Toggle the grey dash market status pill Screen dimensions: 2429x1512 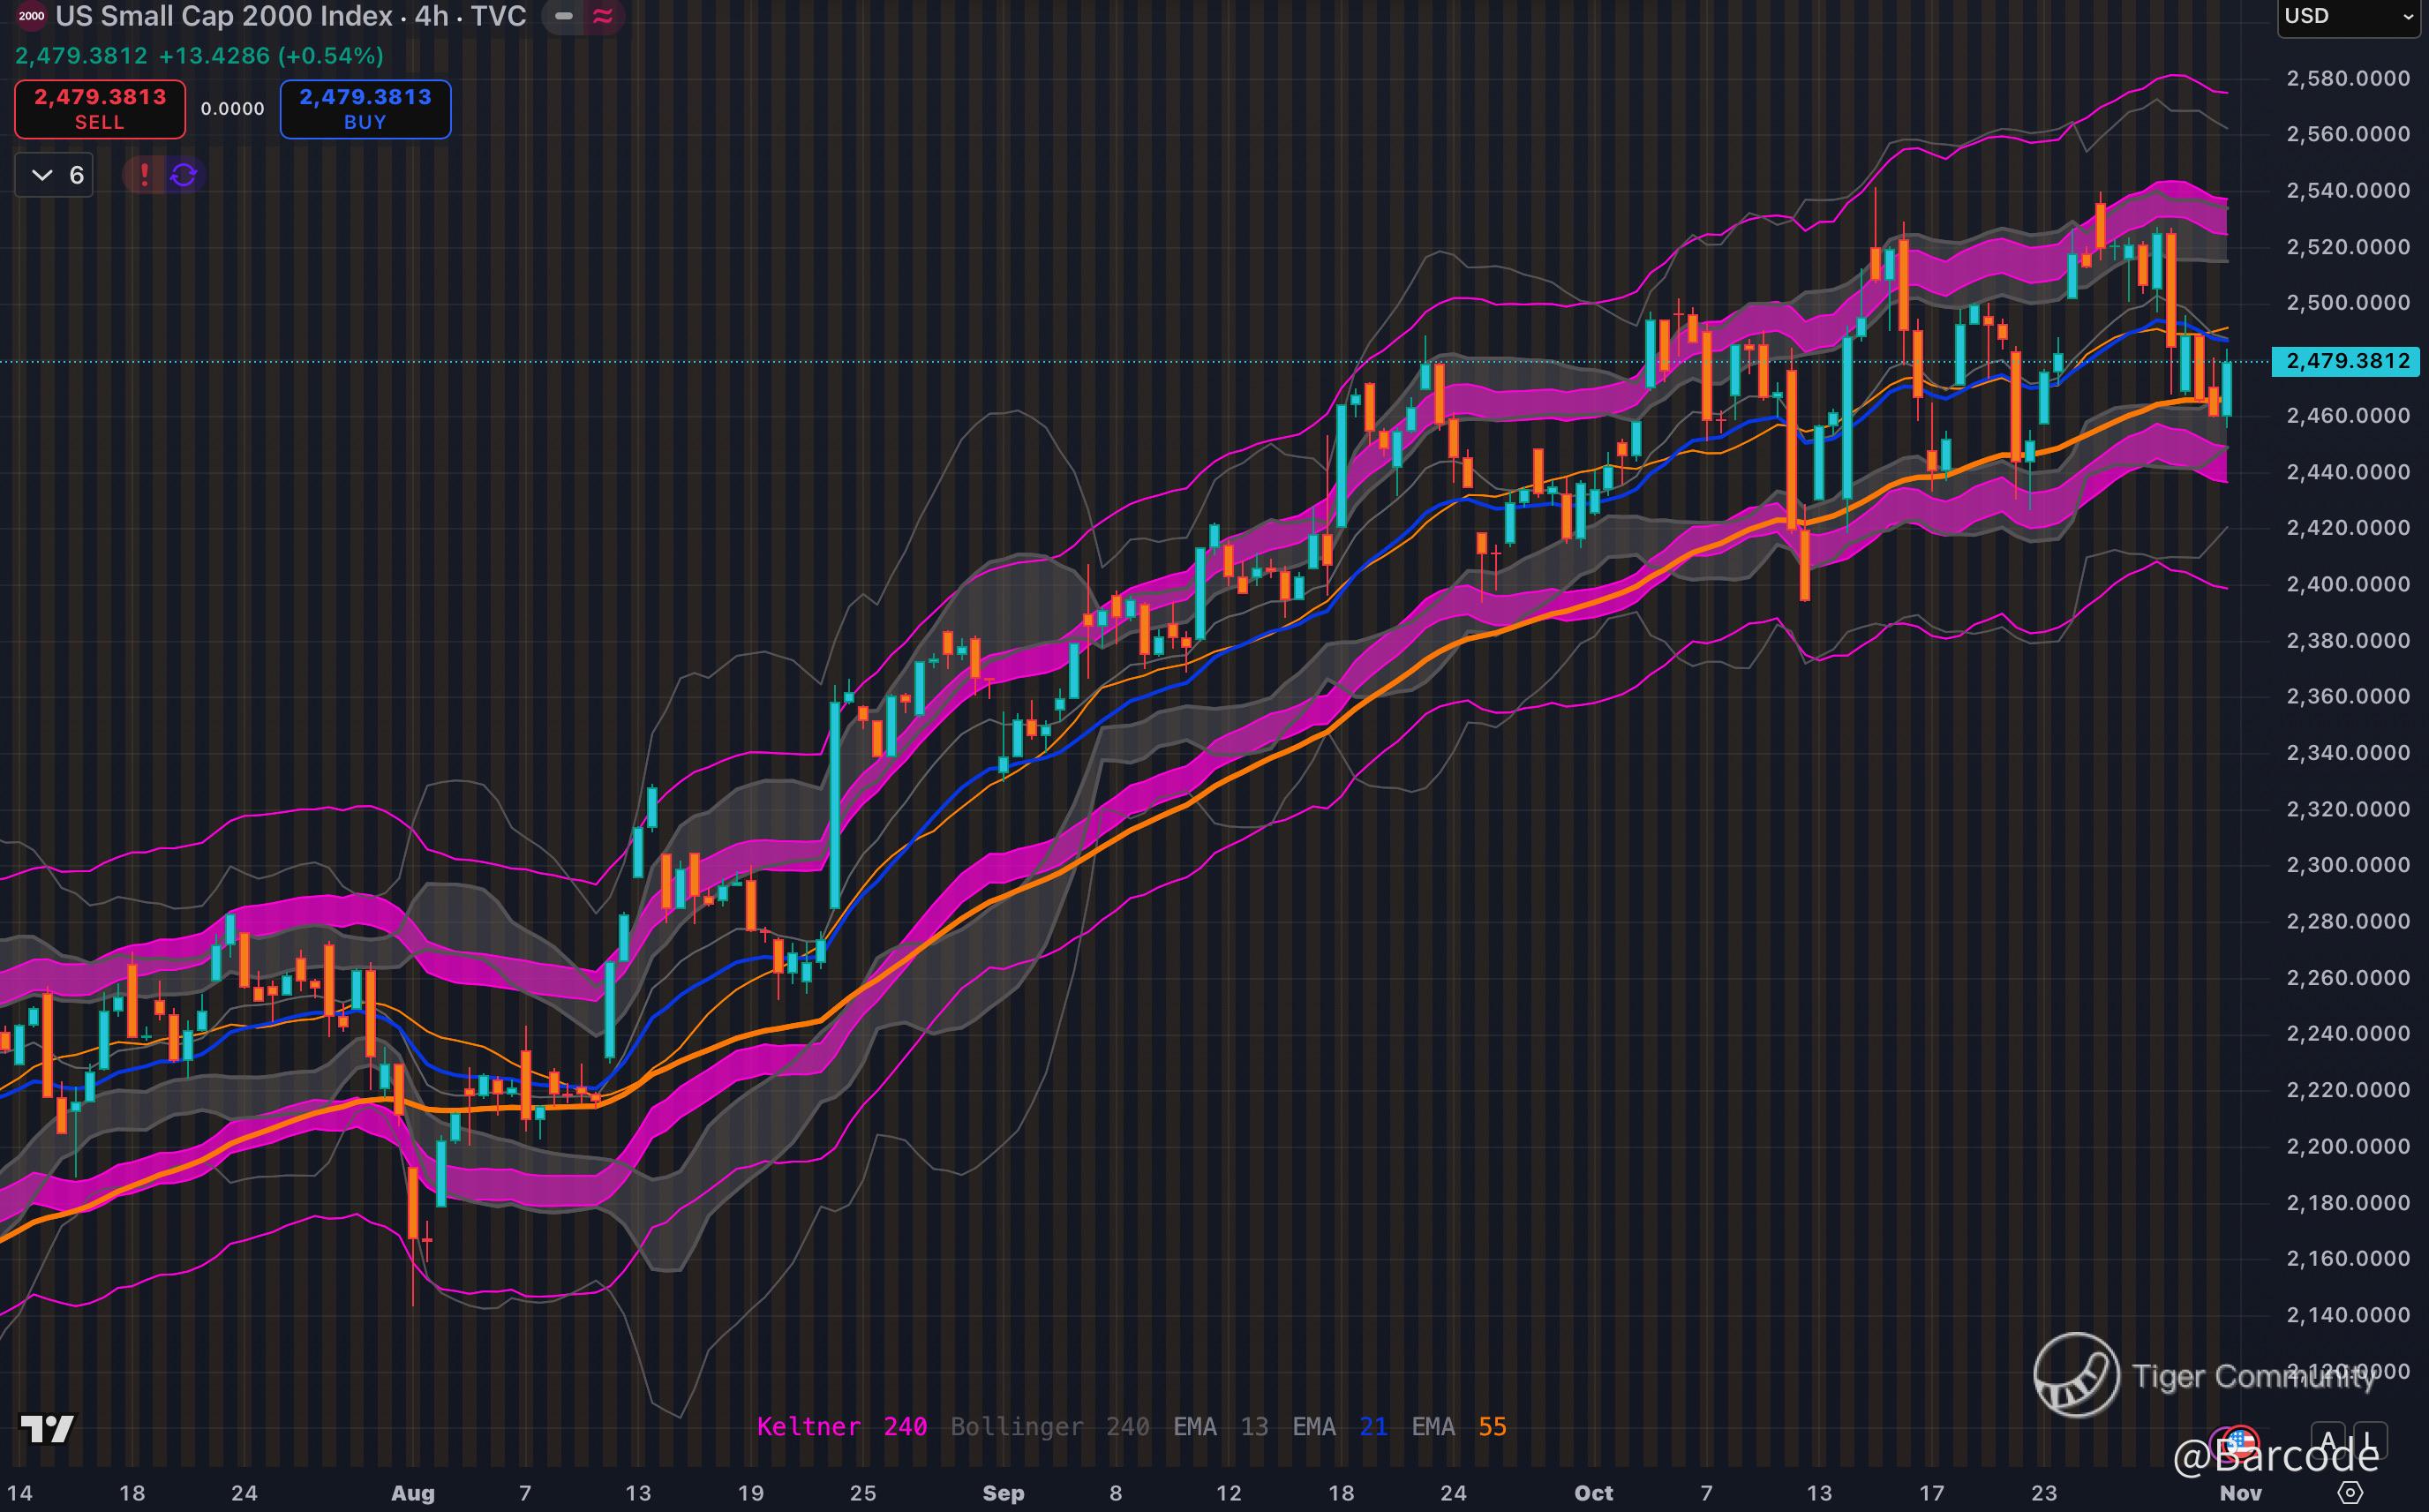564,16
